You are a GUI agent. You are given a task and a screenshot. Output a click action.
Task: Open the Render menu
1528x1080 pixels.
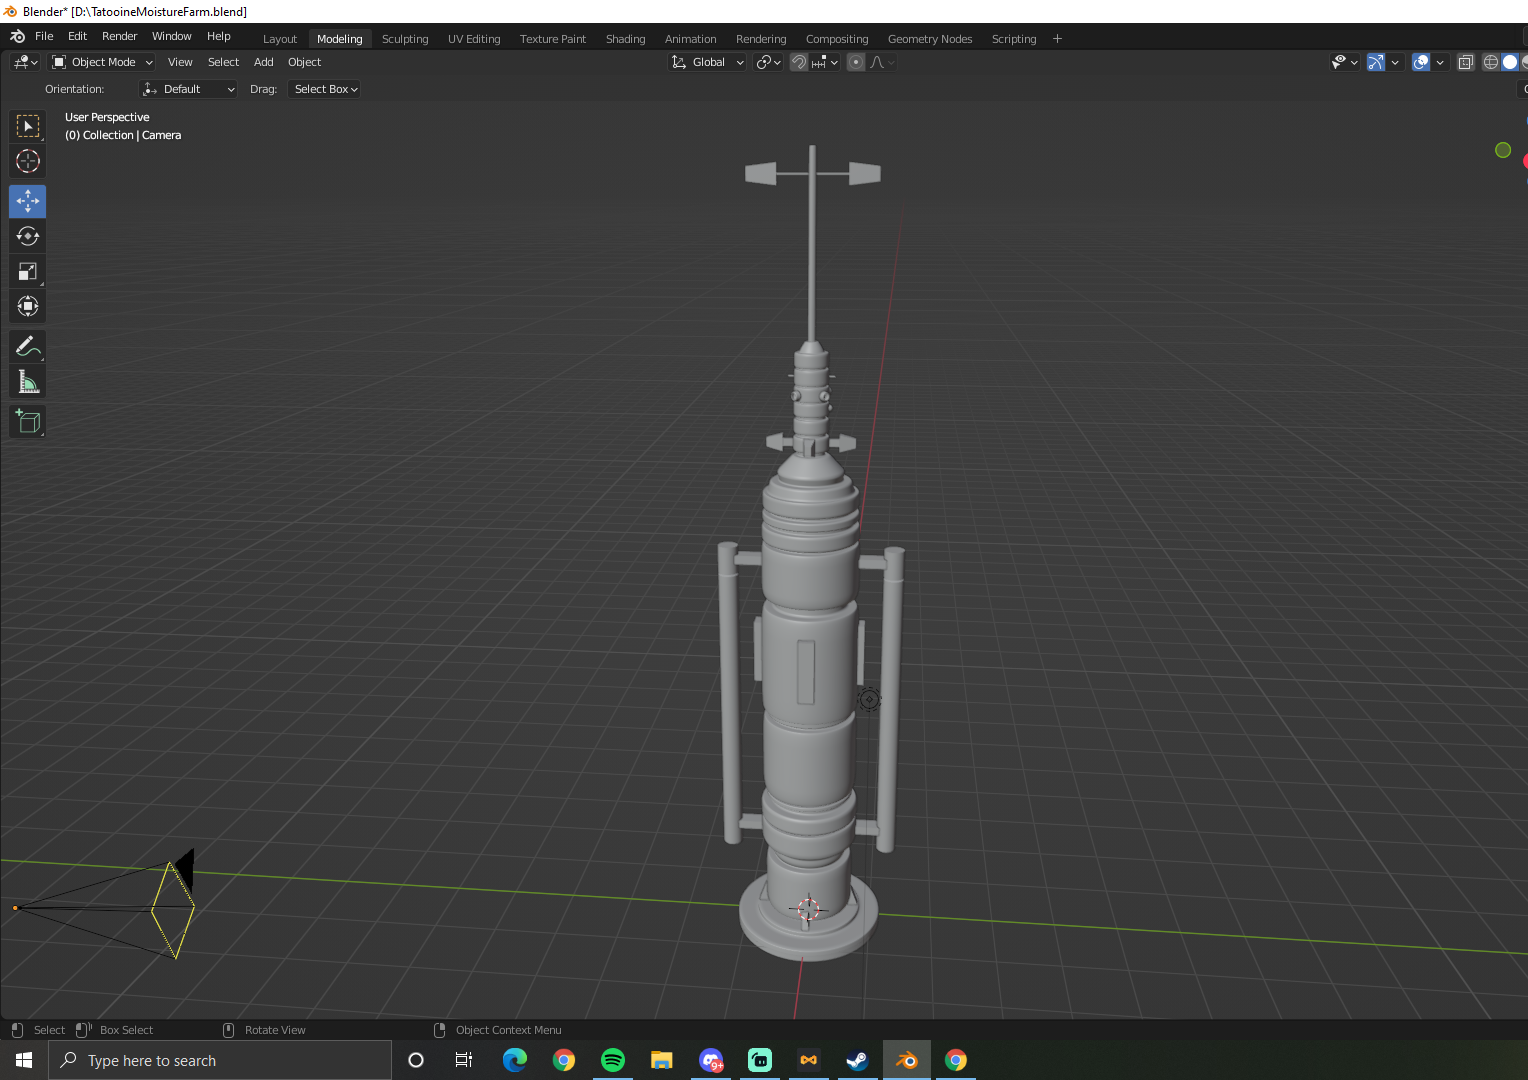(x=119, y=36)
